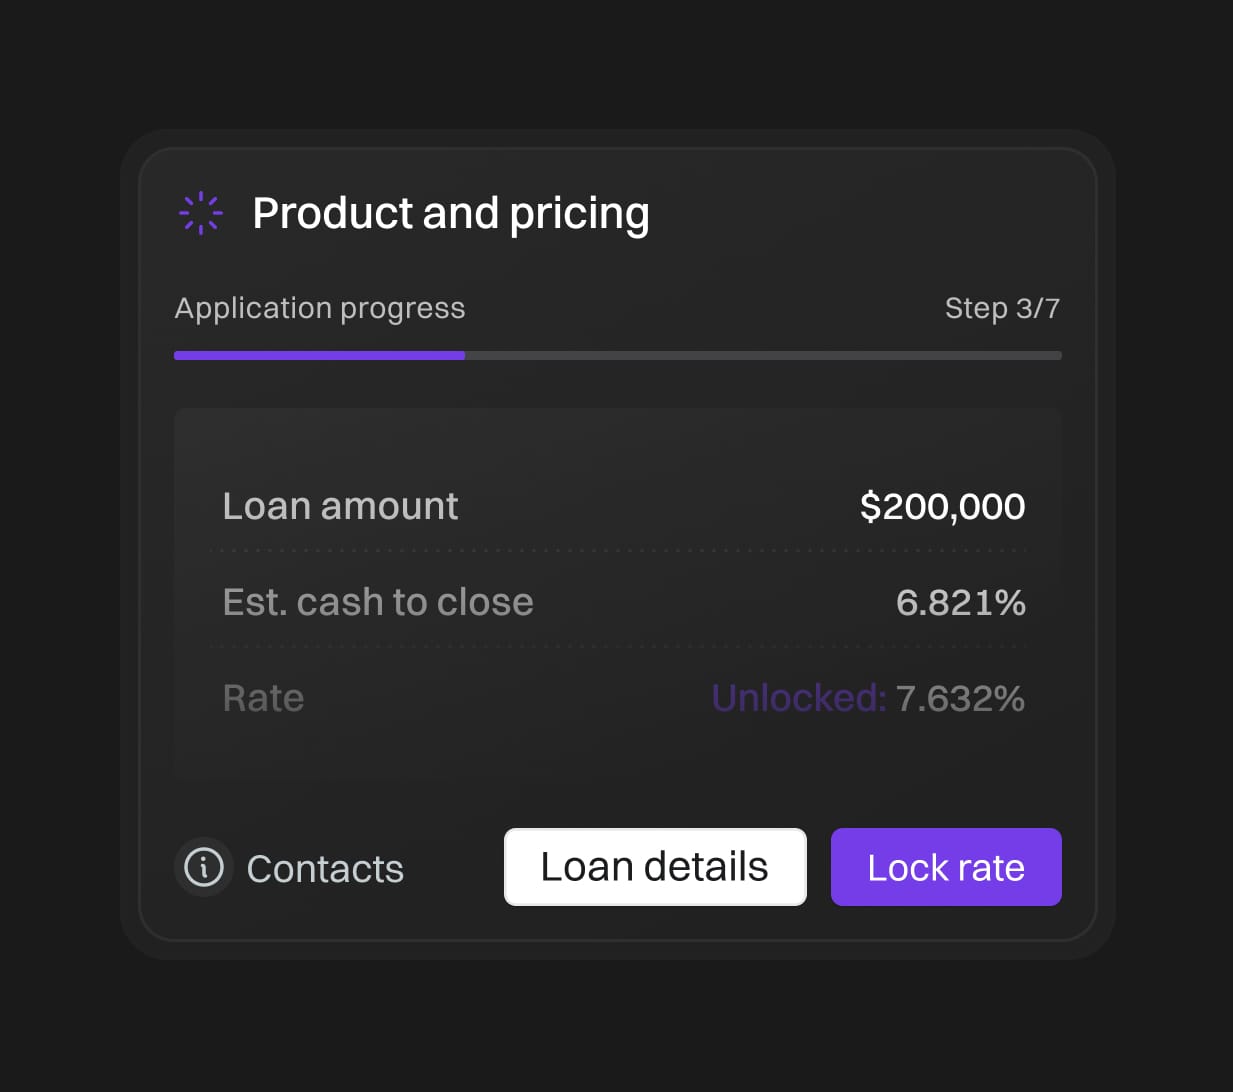Select the Loan amount row label
The height and width of the screenshot is (1092, 1233).
click(x=340, y=506)
